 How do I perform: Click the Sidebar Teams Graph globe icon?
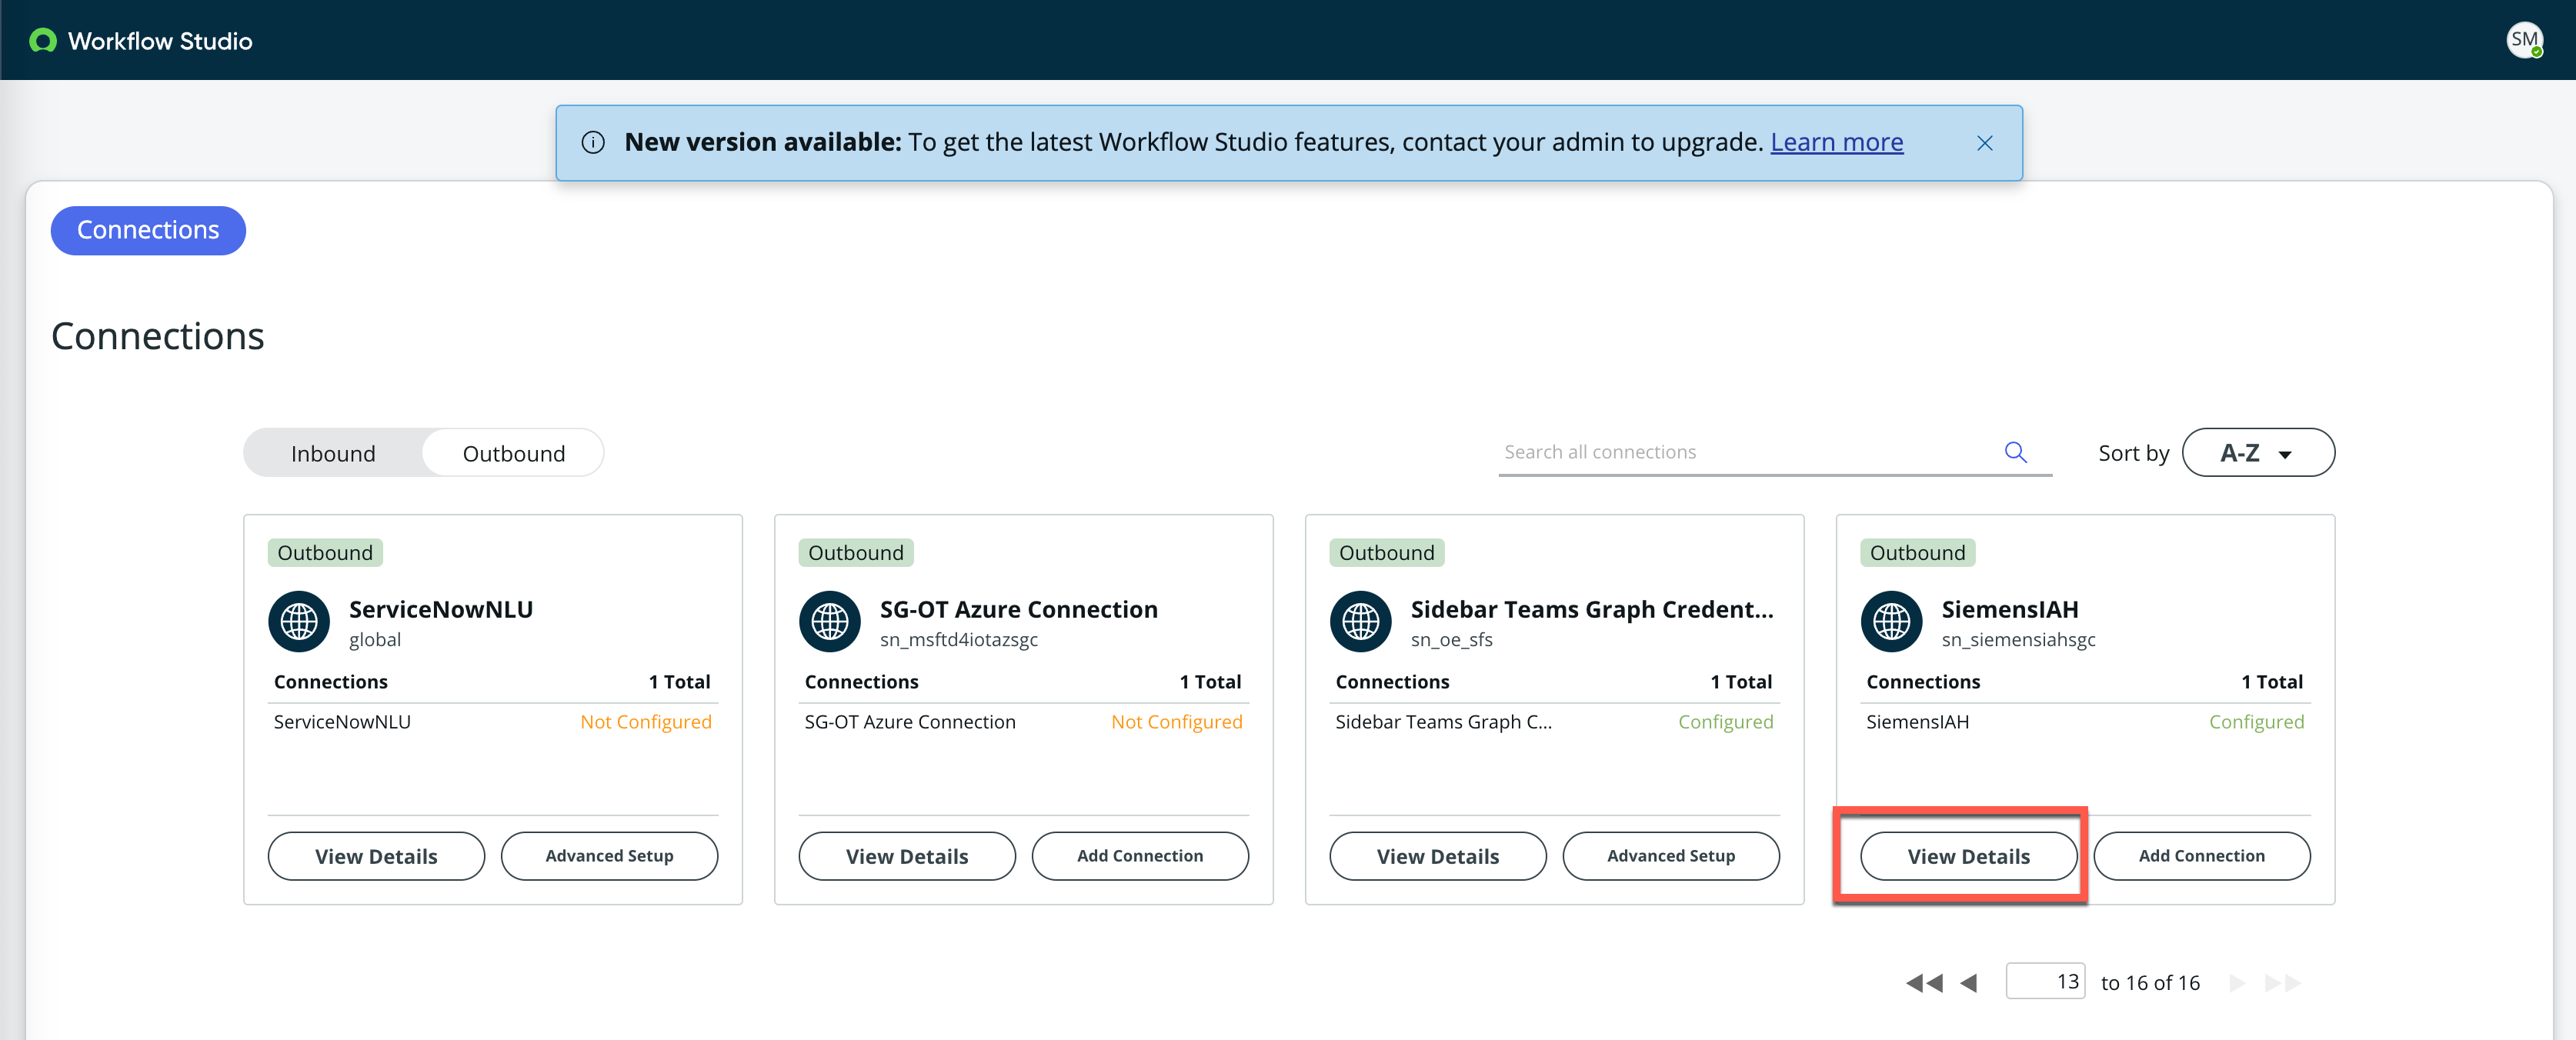(1361, 622)
